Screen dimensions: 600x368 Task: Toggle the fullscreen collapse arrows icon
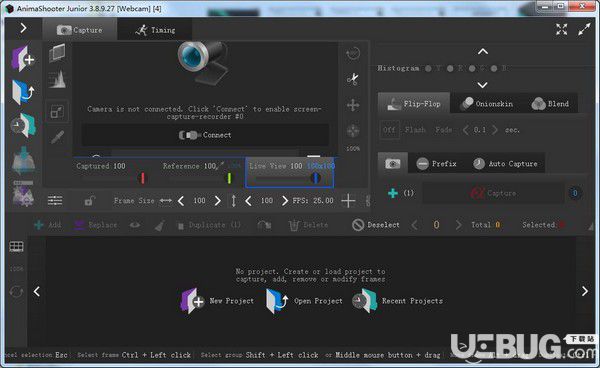click(561, 29)
